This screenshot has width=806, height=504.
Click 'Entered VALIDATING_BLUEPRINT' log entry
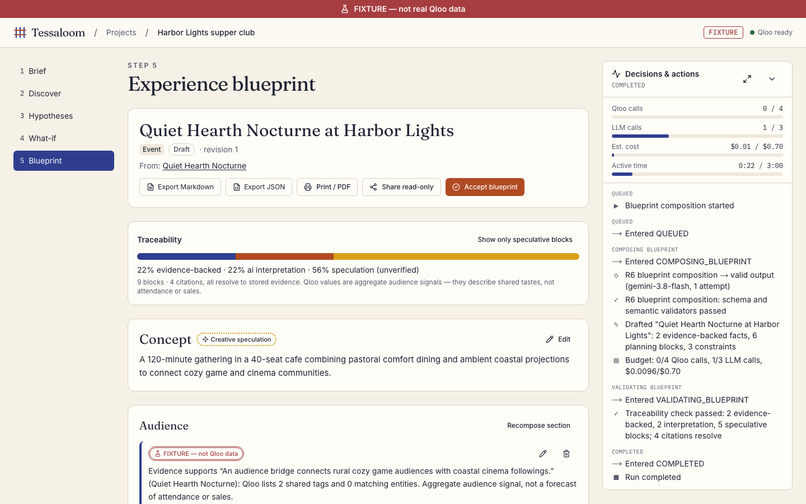[686, 400]
